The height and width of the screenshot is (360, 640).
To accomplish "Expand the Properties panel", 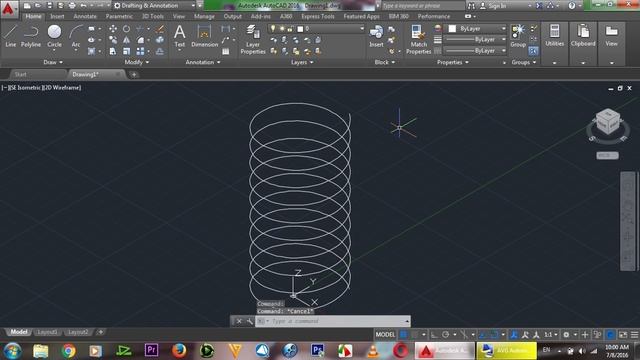I will [x=453, y=62].
